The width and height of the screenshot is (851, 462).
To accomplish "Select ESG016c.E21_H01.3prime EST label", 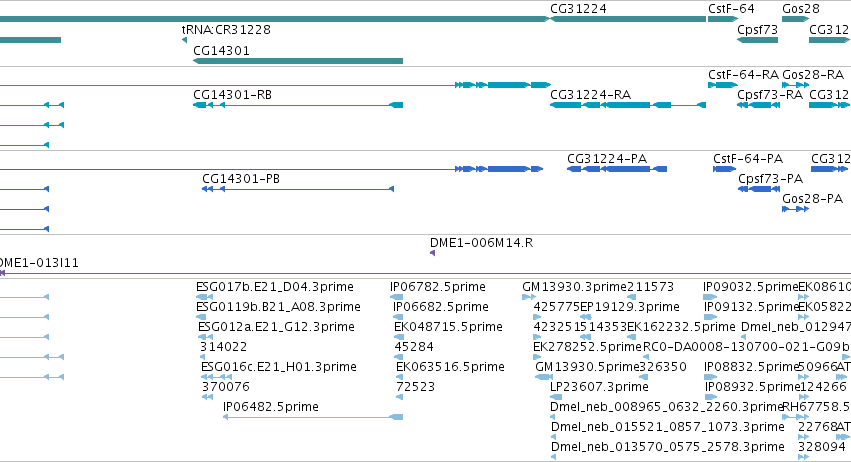I will click(x=278, y=366).
